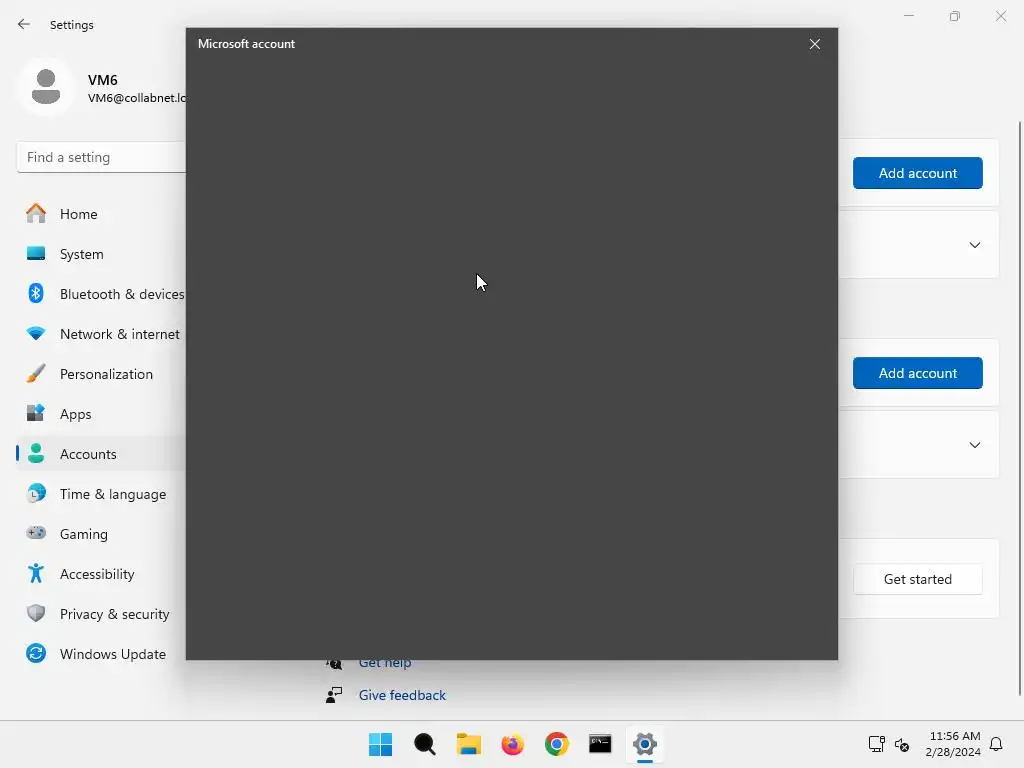This screenshot has width=1024, height=768.
Task: Launch Google Chrome from the taskbar
Action: [x=556, y=744]
